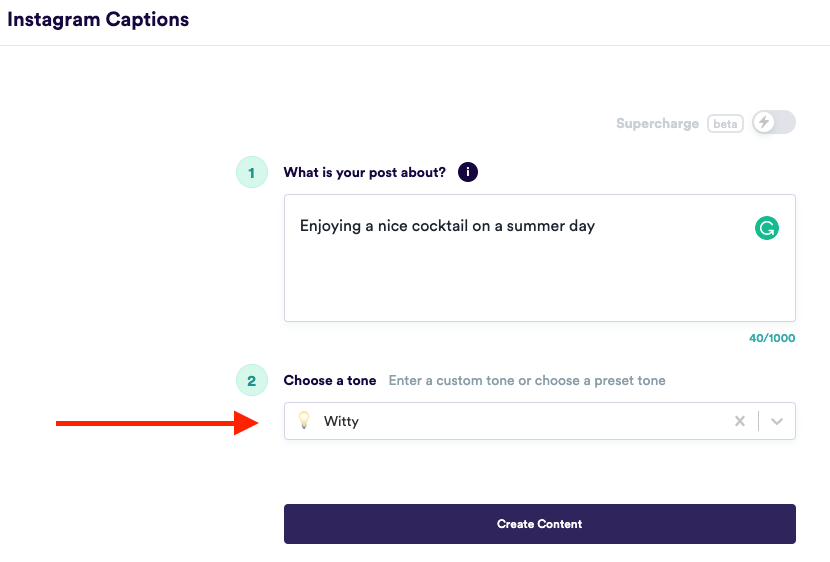The image size is (830, 562).
Task: Click the lightbulb icon next to Witty
Action: pos(305,421)
